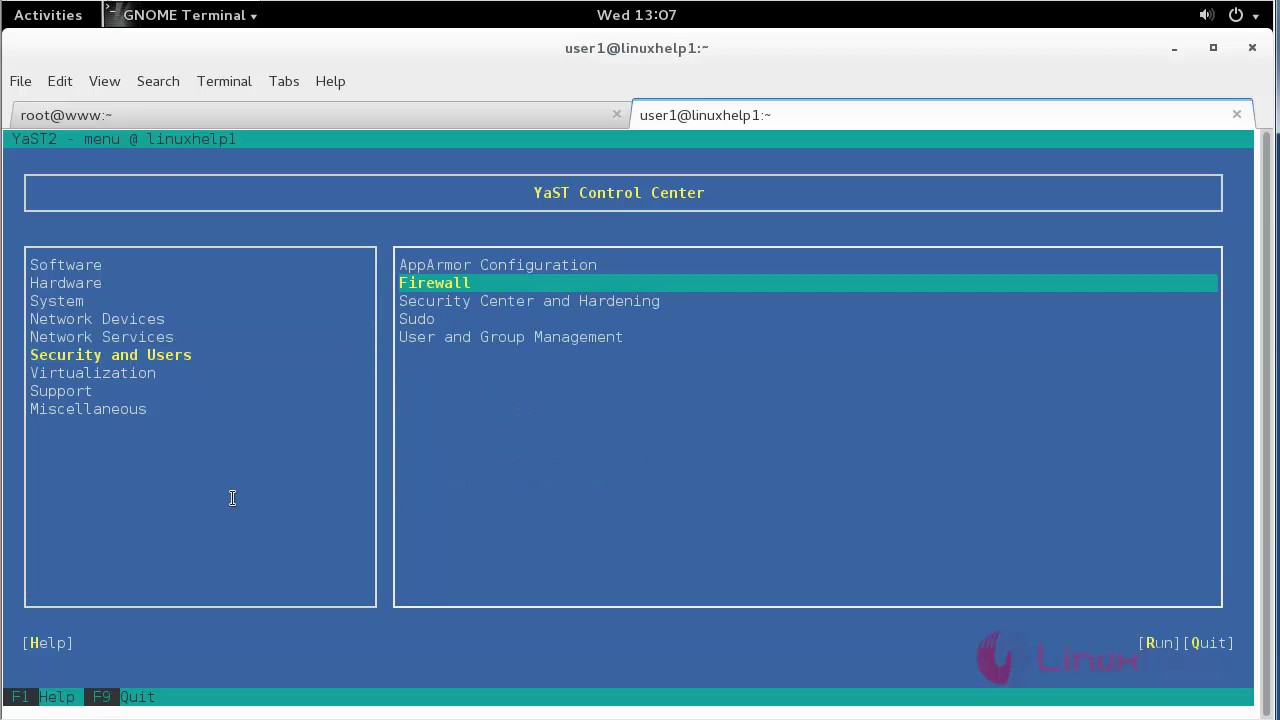
Task: Select Network Devices category
Action: (97, 319)
